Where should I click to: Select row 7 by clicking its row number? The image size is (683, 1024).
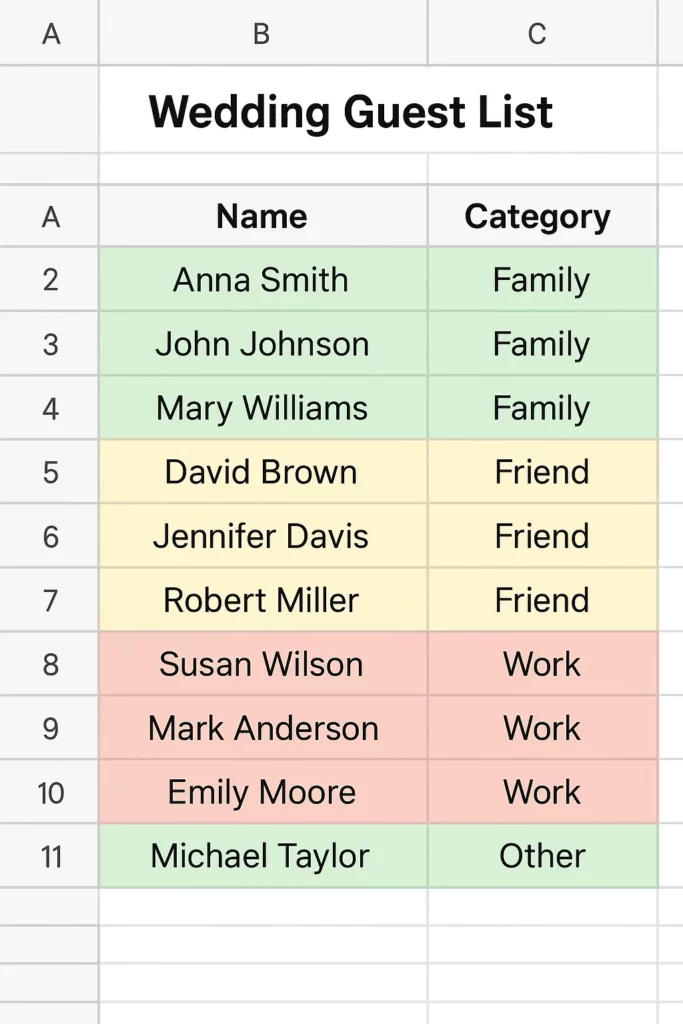(x=49, y=600)
